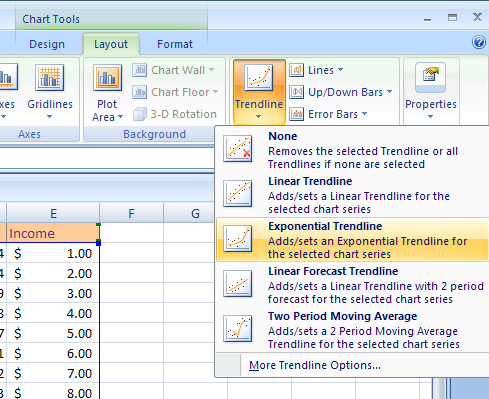
Task: Click the Error Bars icon
Action: tap(296, 114)
